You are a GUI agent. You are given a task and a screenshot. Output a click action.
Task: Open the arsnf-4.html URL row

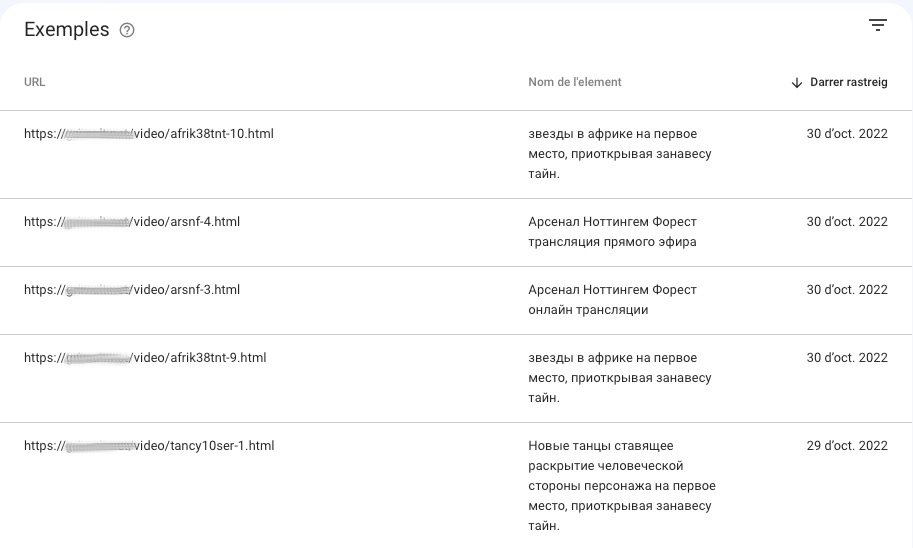pyautogui.click(x=132, y=222)
